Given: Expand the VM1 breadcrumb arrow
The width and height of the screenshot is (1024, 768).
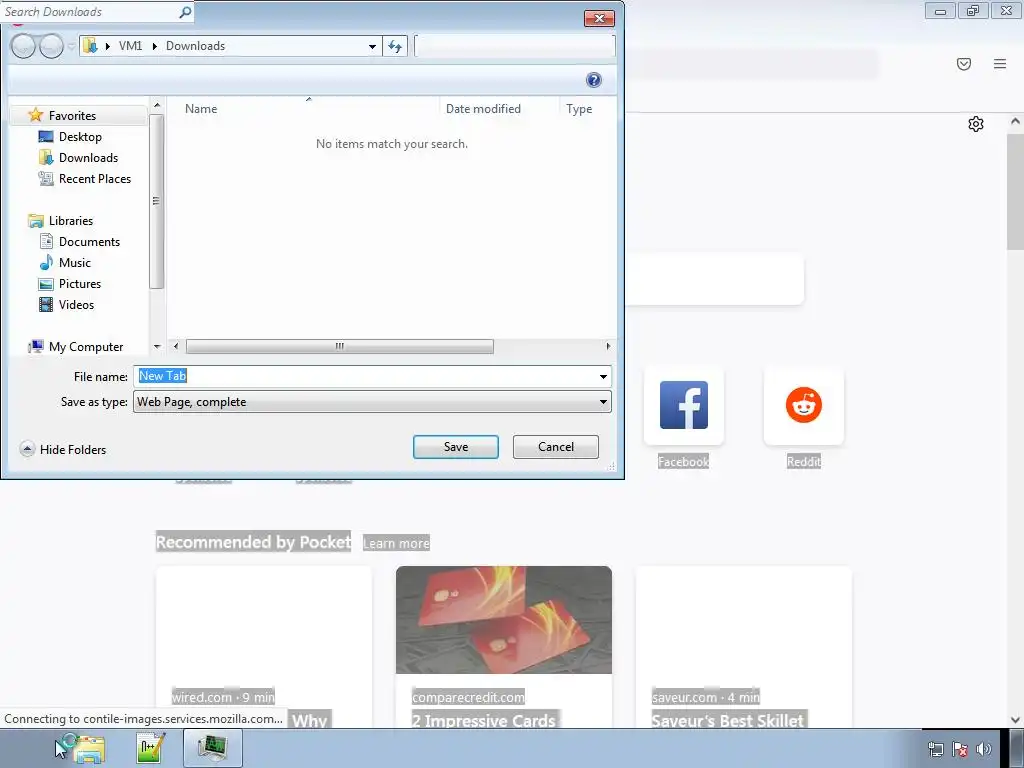Looking at the screenshot, I should 155,46.
